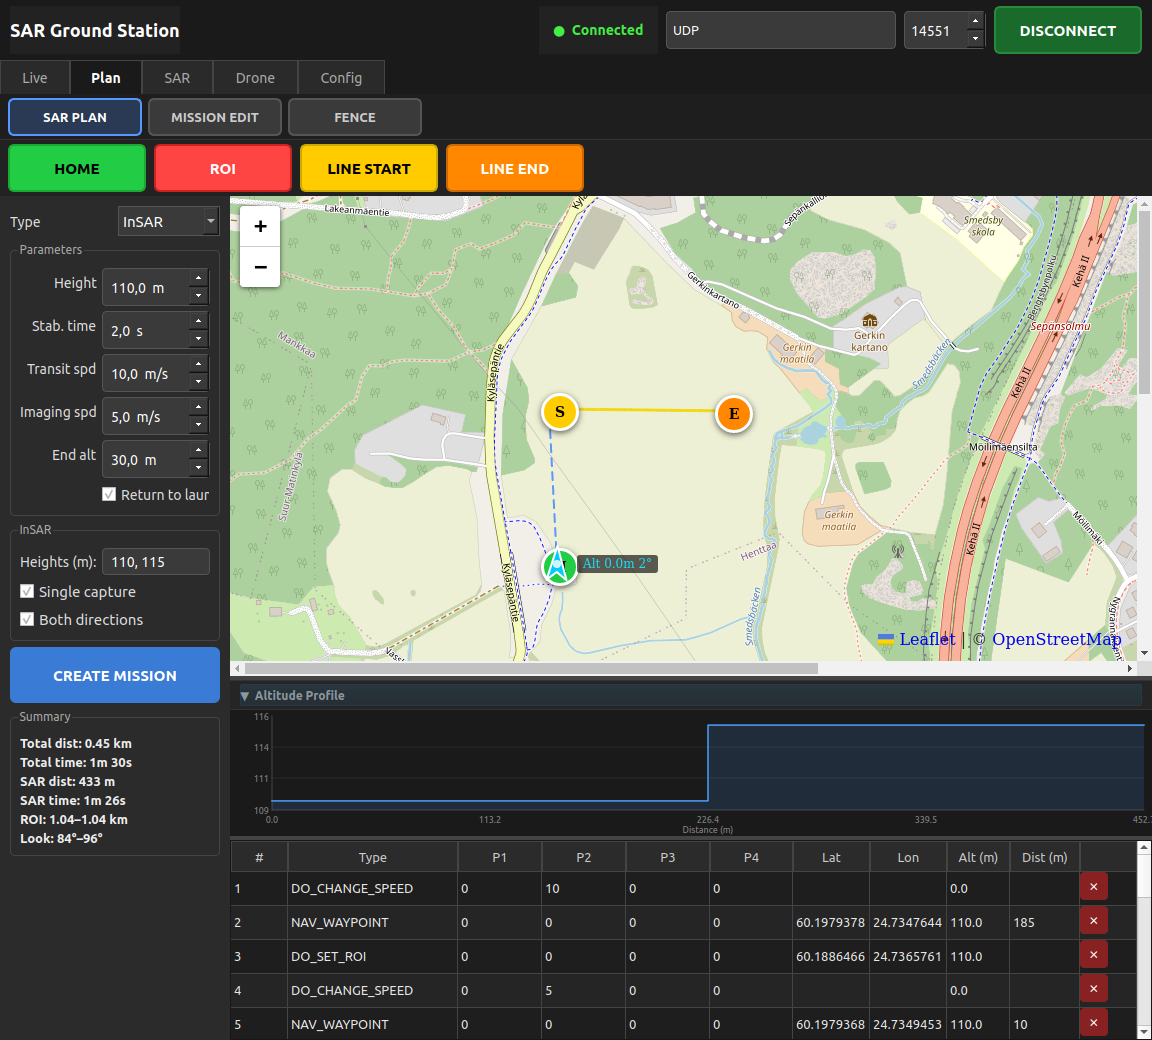Click the CREATE MISSION button
Viewport: 1152px width, 1040px height.
click(x=115, y=676)
